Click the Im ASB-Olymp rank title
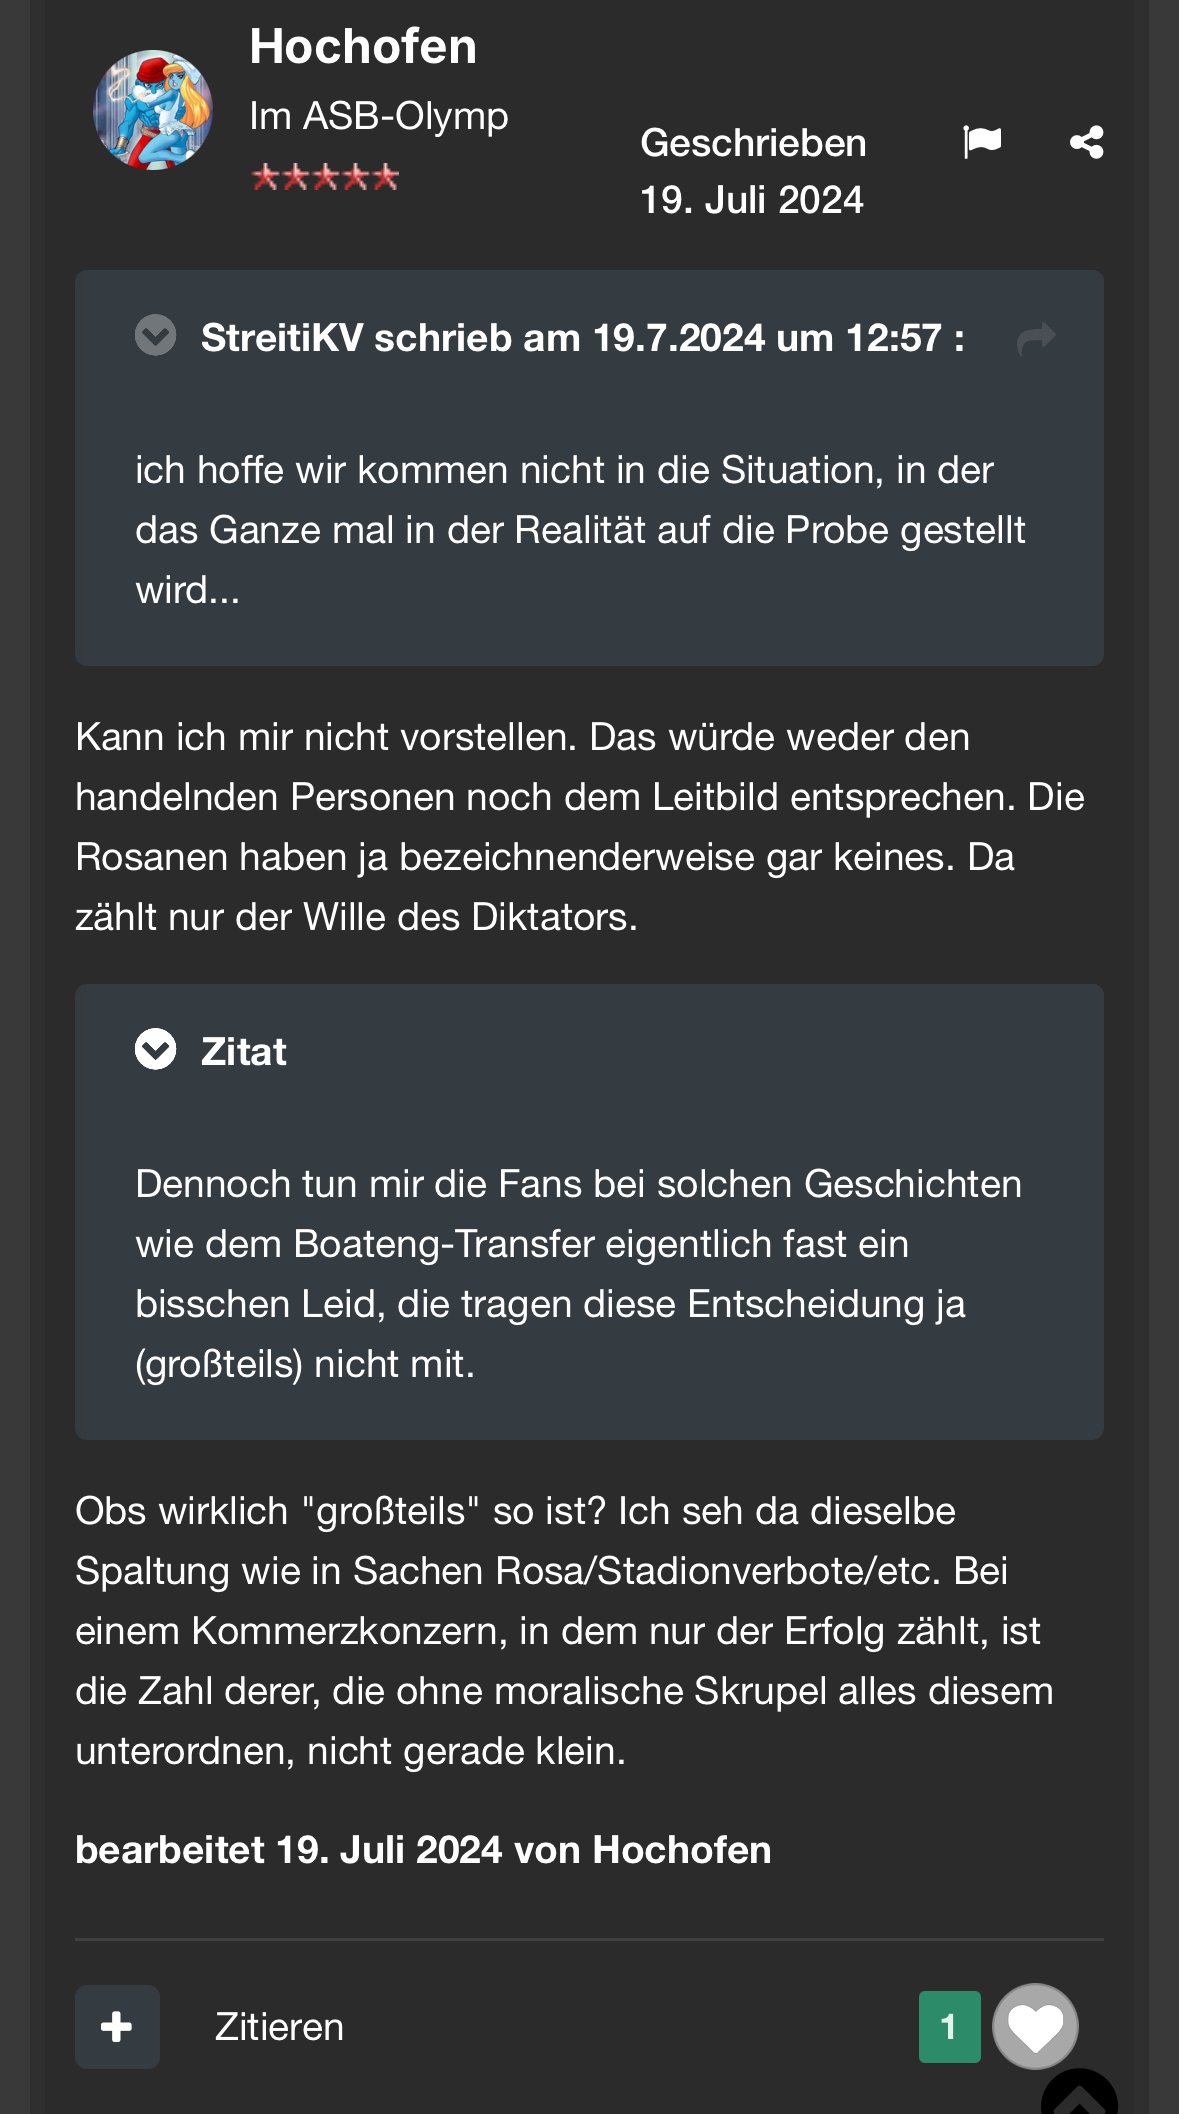 click(379, 116)
